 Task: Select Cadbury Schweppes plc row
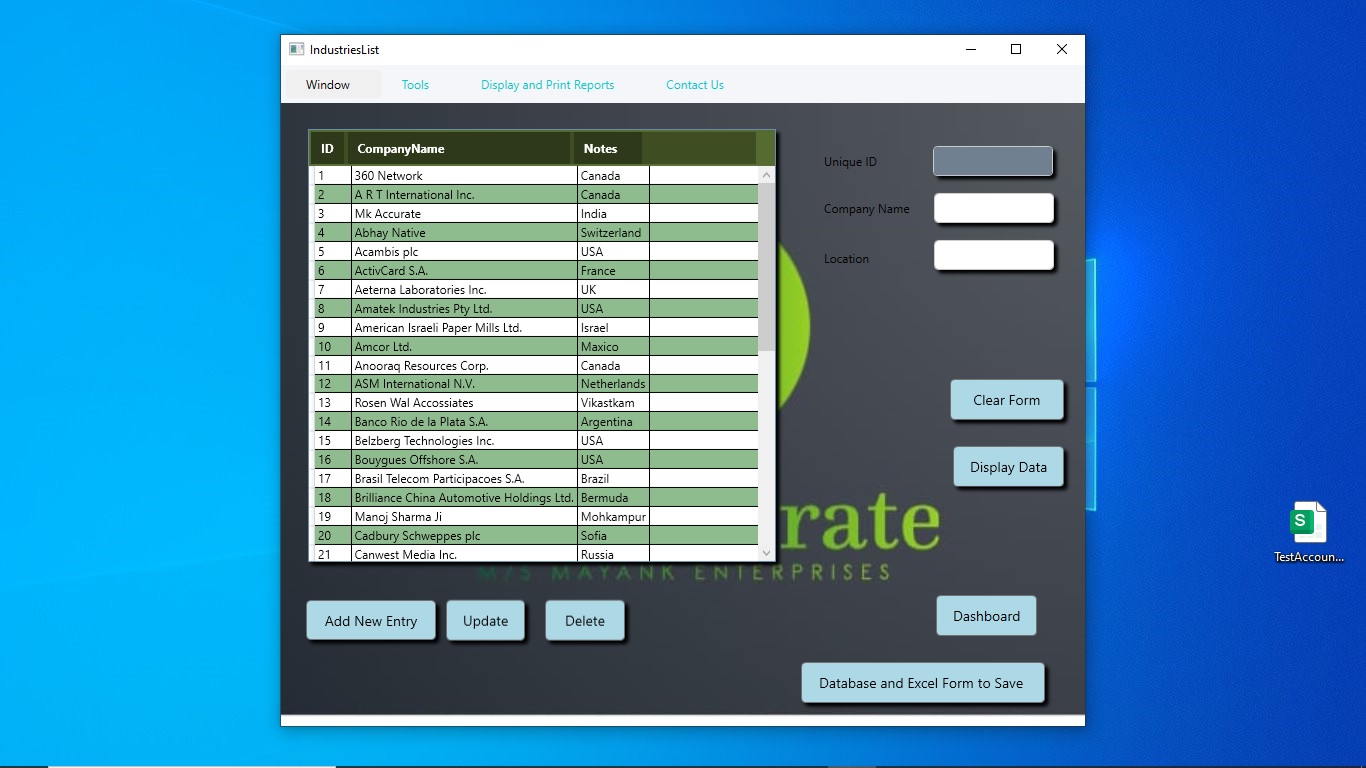pyautogui.click(x=536, y=536)
